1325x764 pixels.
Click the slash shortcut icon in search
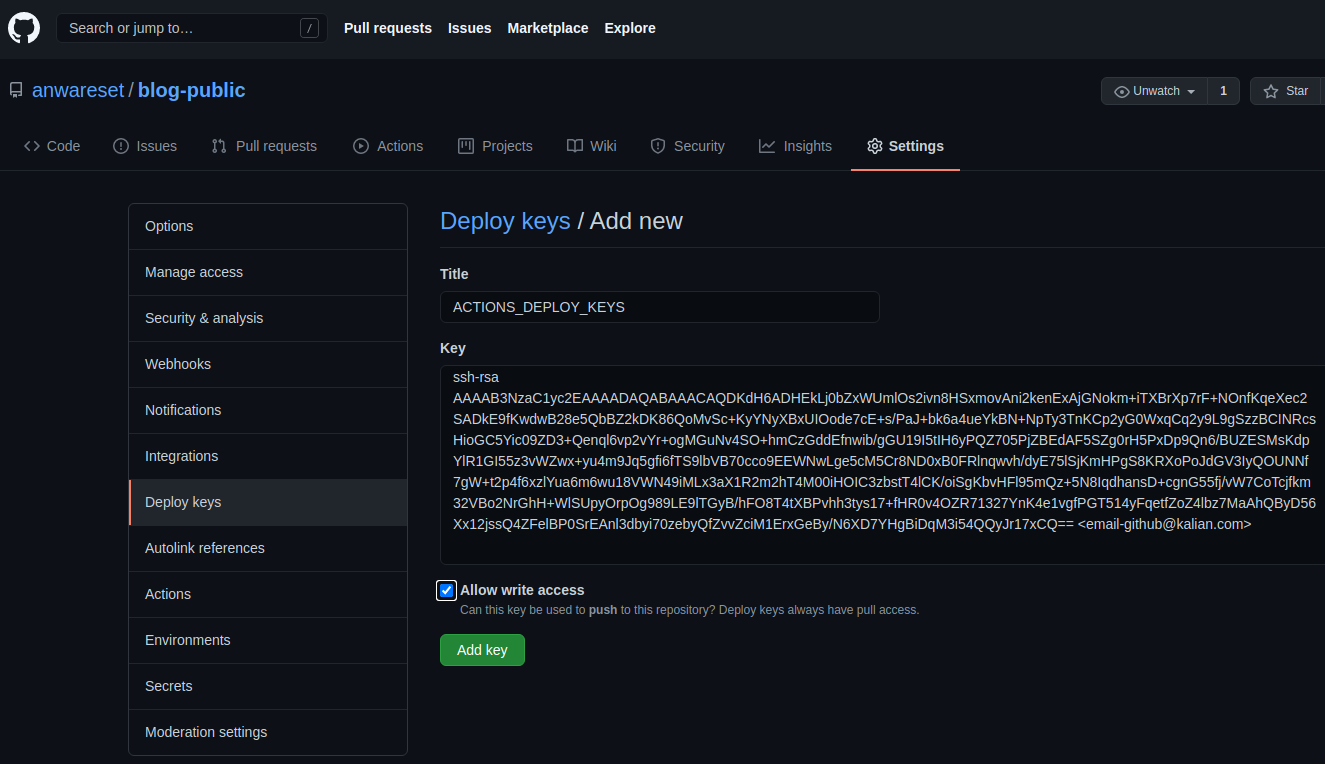point(309,28)
